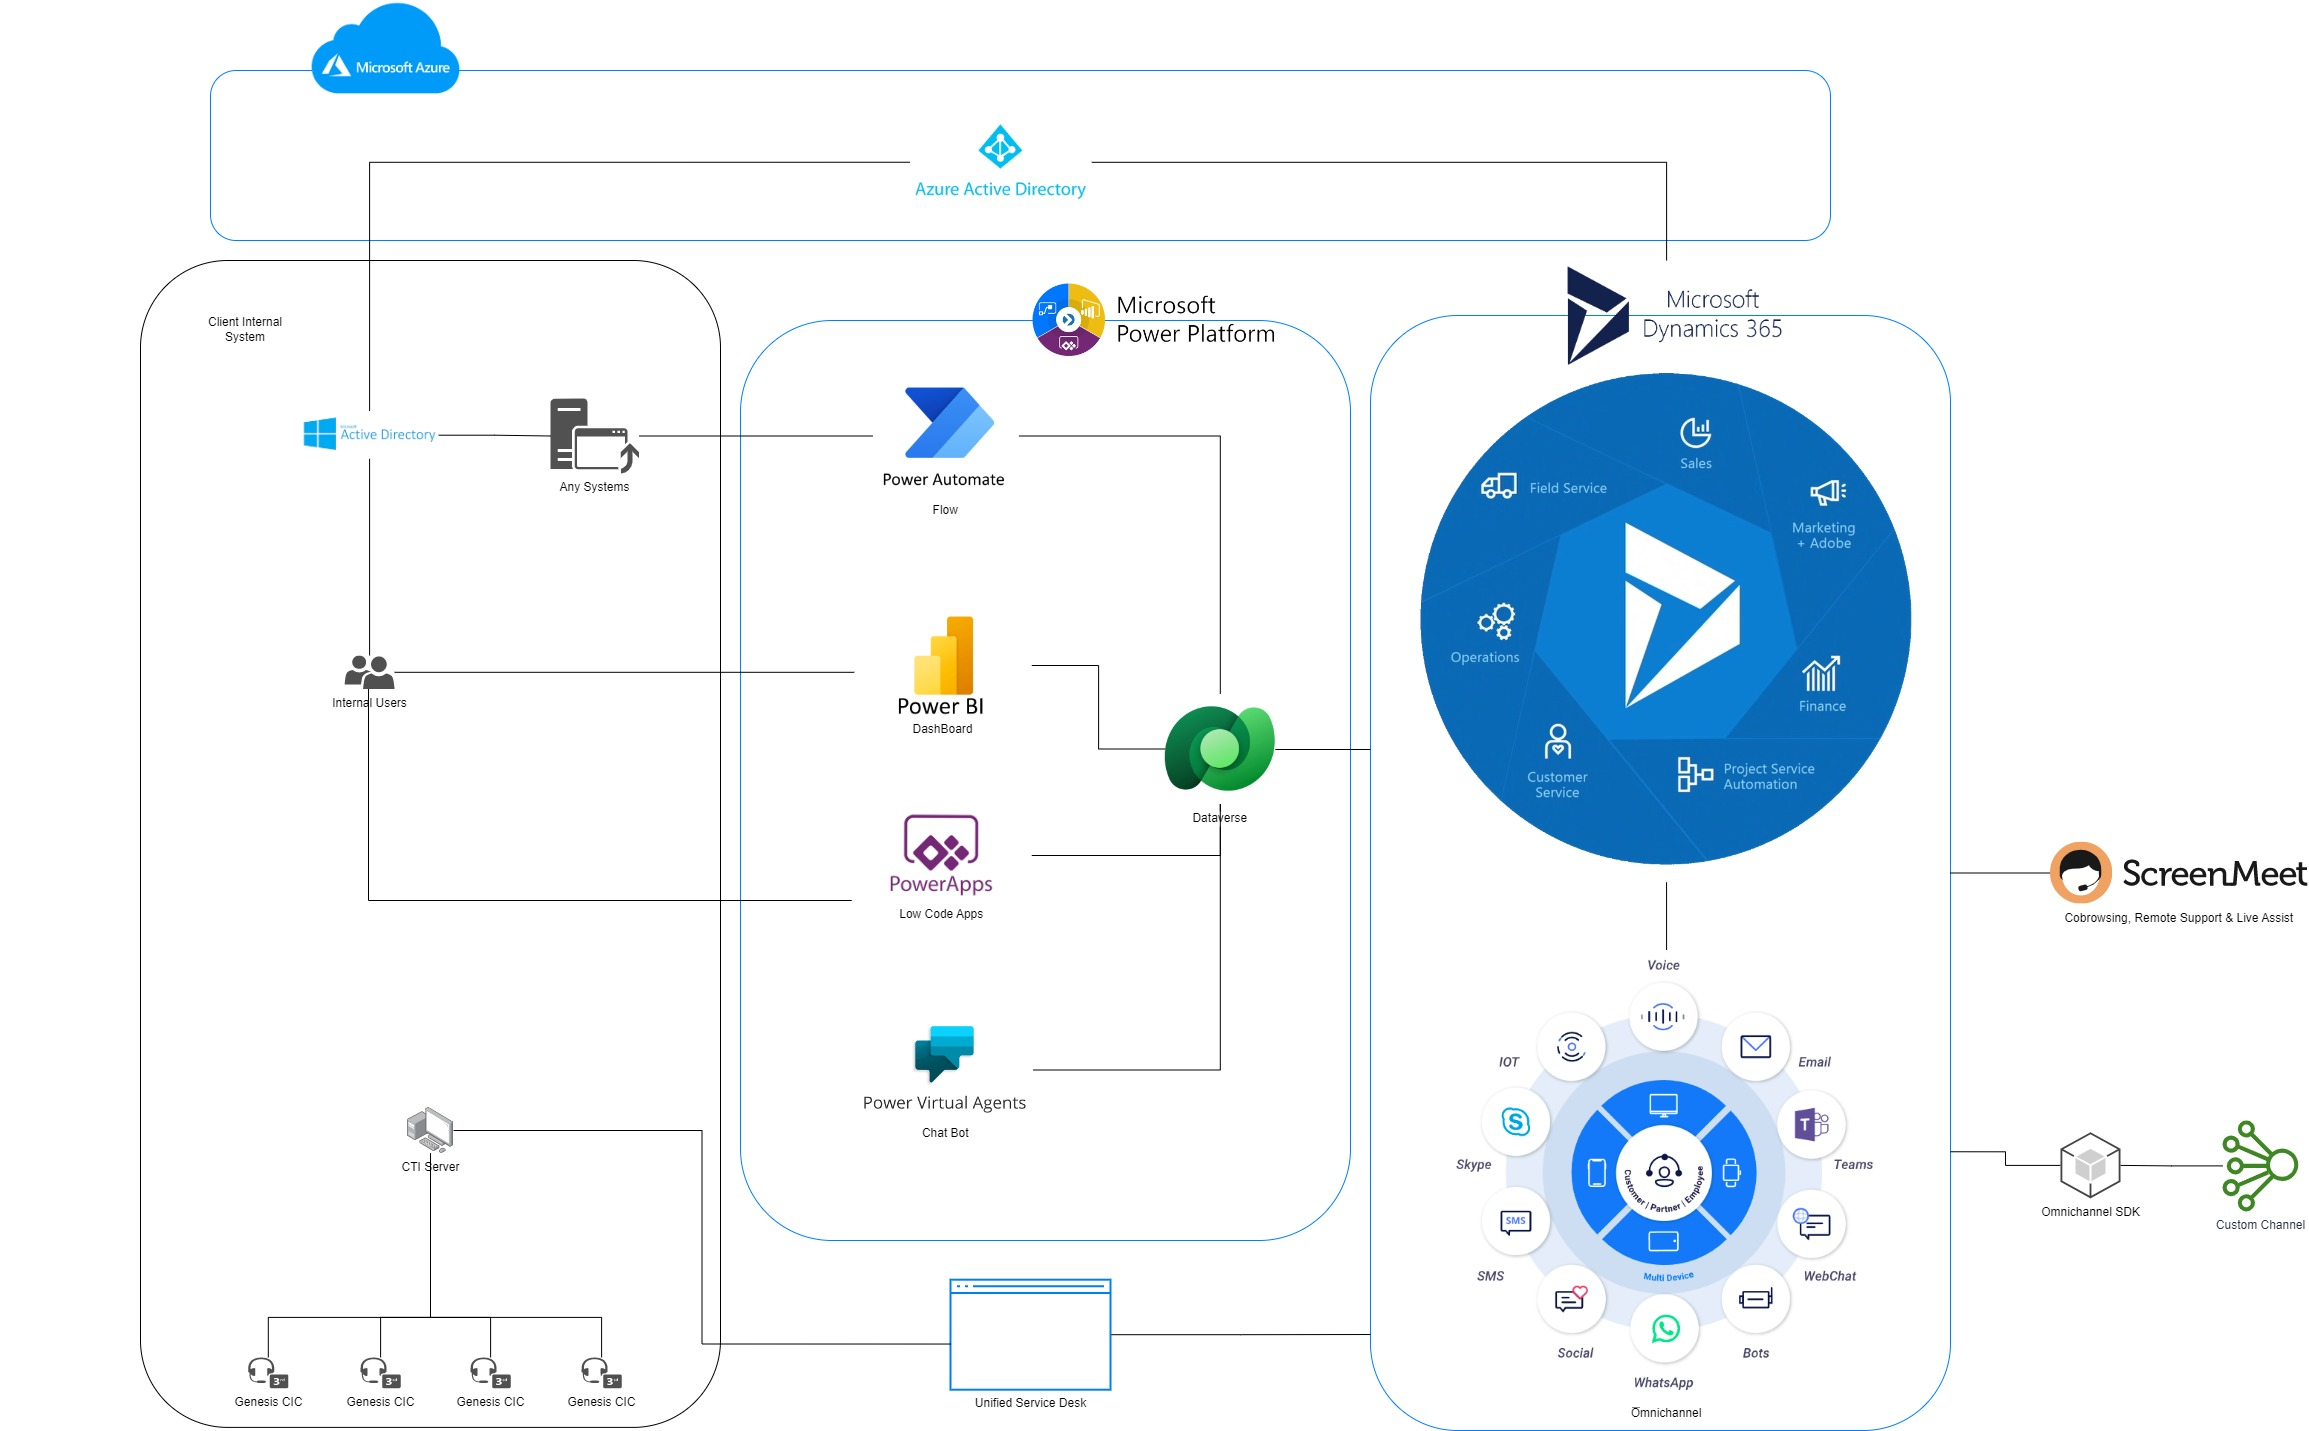
Task: Click the Voice channel icon
Action: (x=1663, y=1017)
